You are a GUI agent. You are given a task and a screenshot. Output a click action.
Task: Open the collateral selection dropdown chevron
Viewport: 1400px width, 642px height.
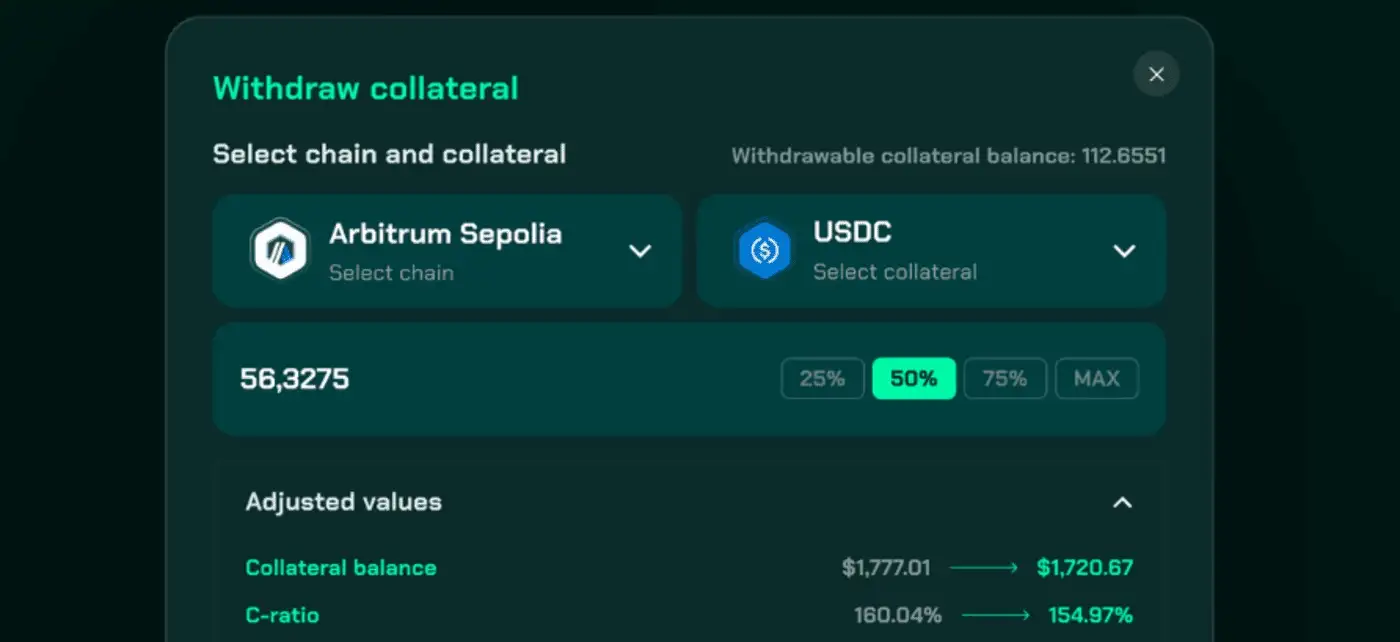click(1125, 251)
